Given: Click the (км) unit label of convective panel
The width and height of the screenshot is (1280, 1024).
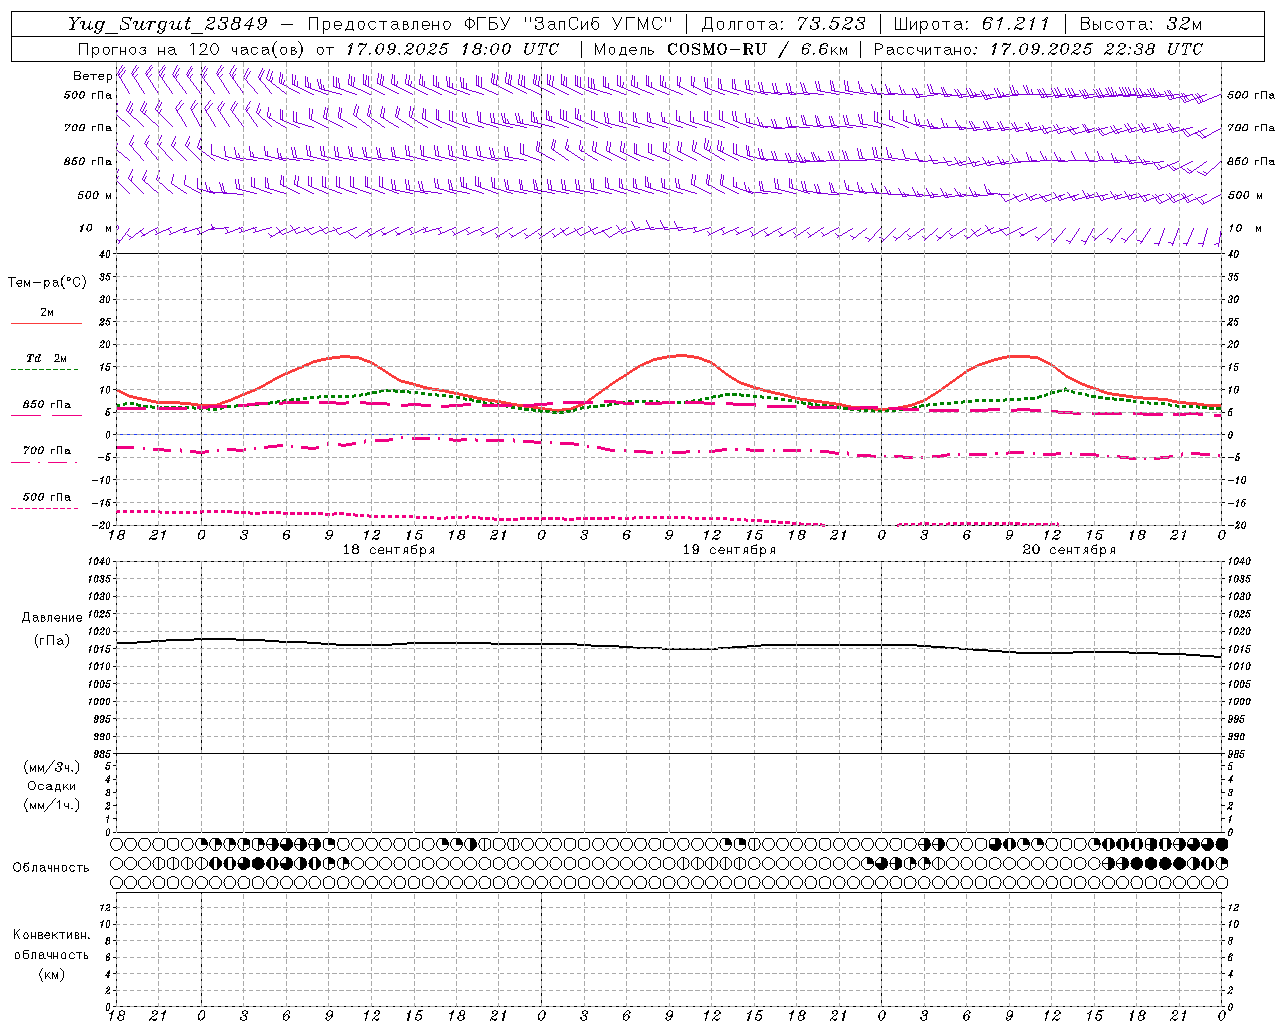Looking at the screenshot, I should coord(52,974).
